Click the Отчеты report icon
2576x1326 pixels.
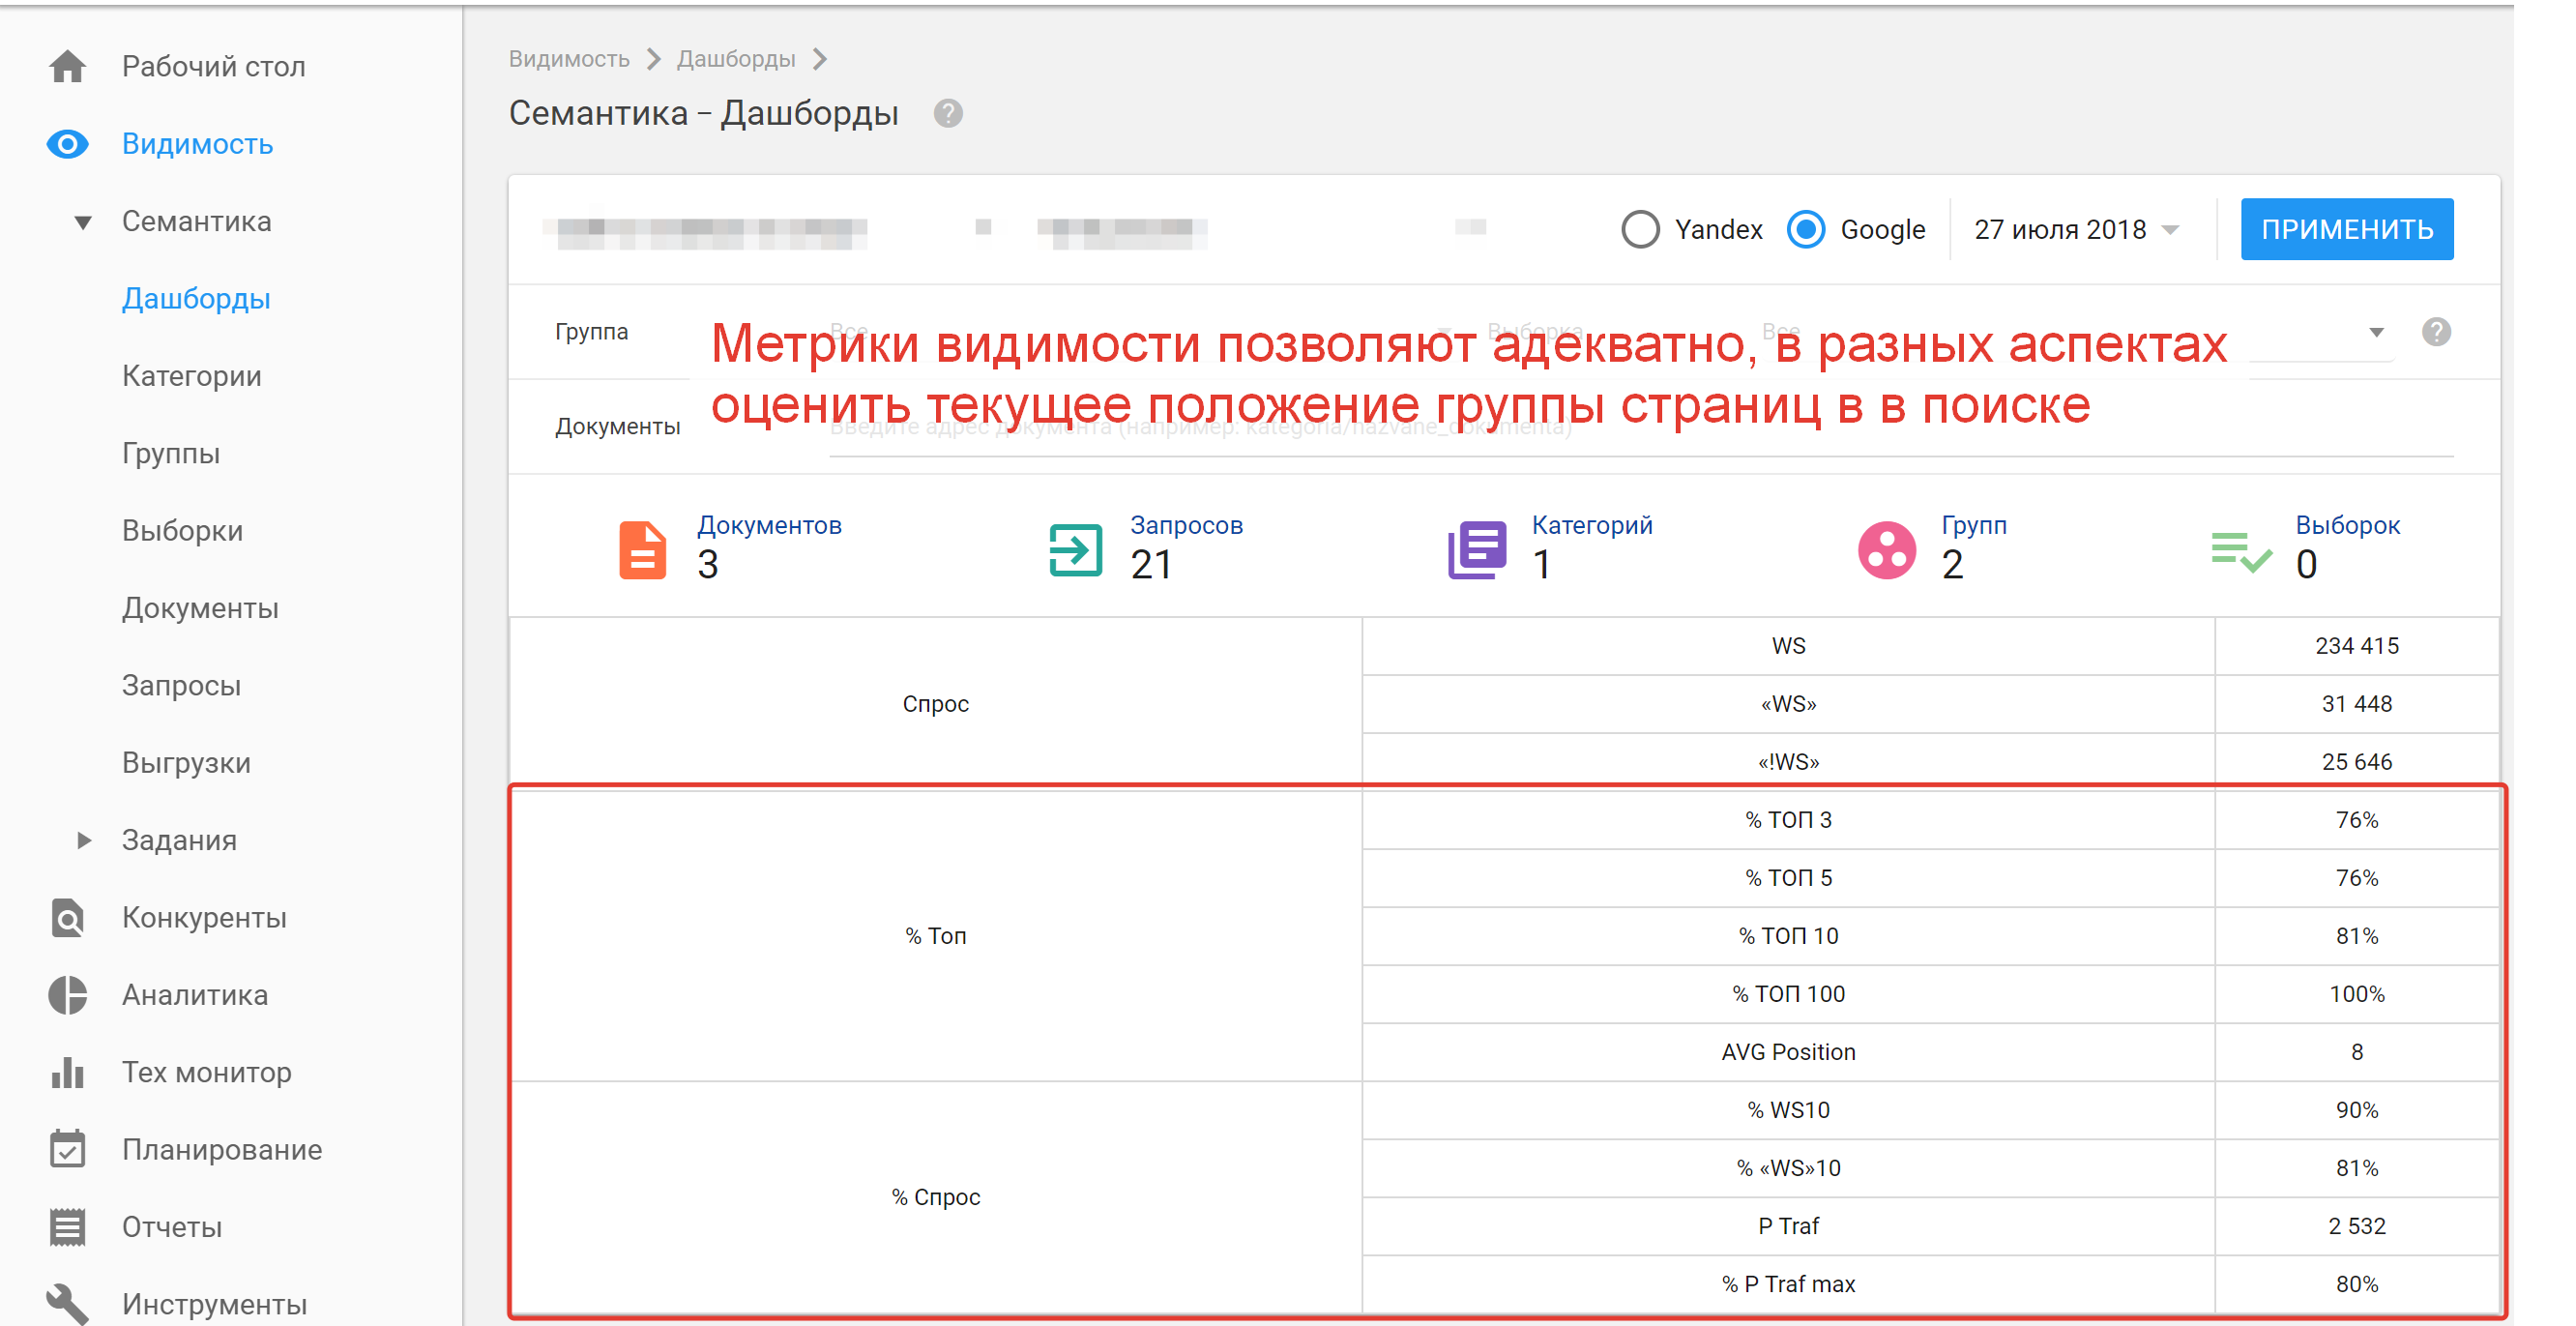point(67,1227)
